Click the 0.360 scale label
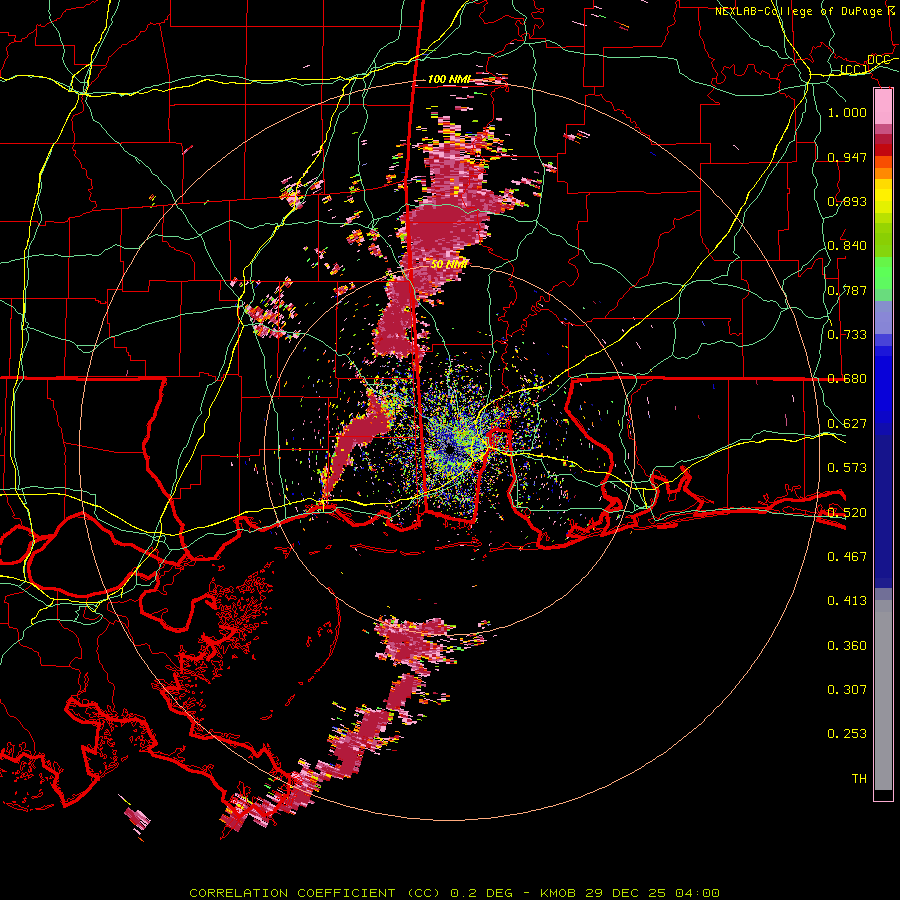Screen dimensions: 900x900 847,645
